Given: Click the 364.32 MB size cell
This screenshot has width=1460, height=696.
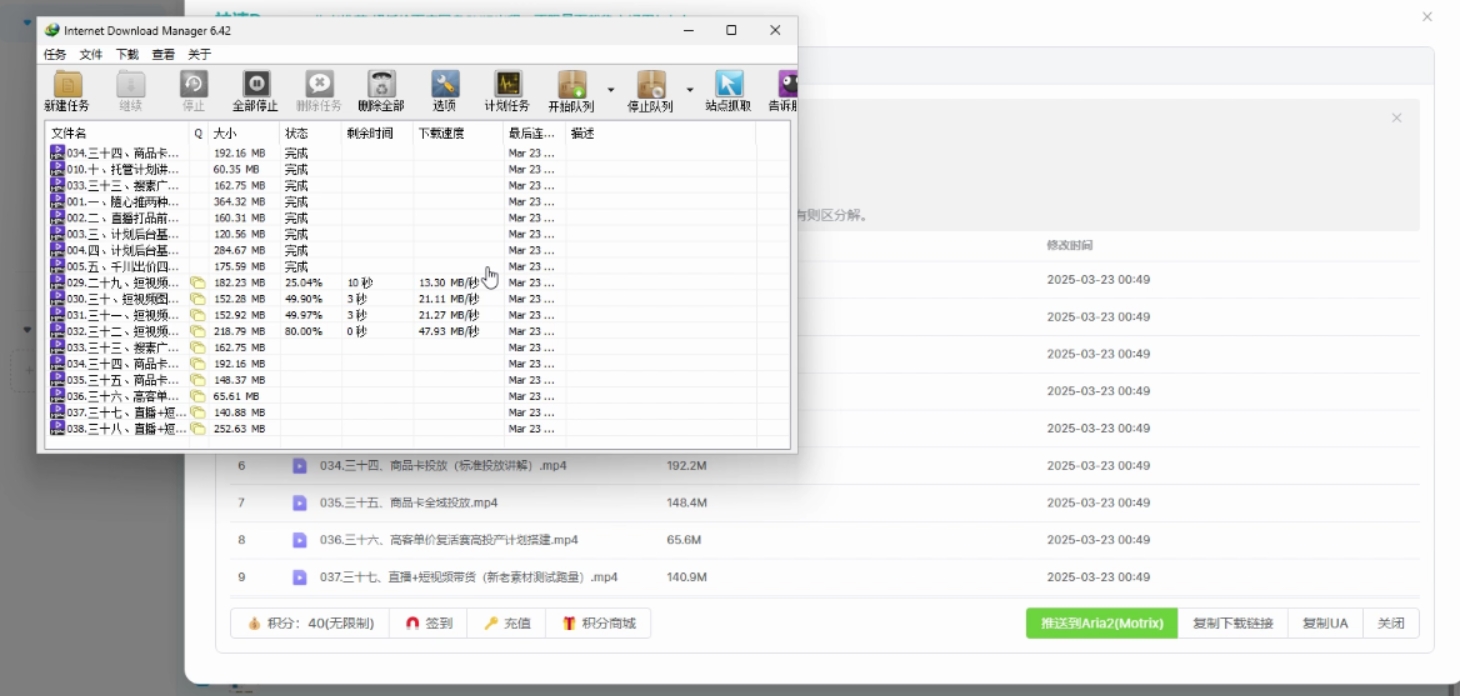Looking at the screenshot, I should point(239,202).
